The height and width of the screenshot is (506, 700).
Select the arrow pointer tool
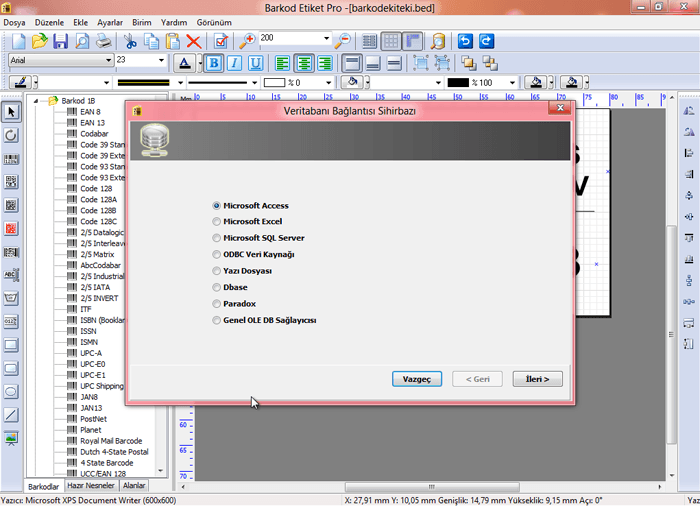click(11, 112)
